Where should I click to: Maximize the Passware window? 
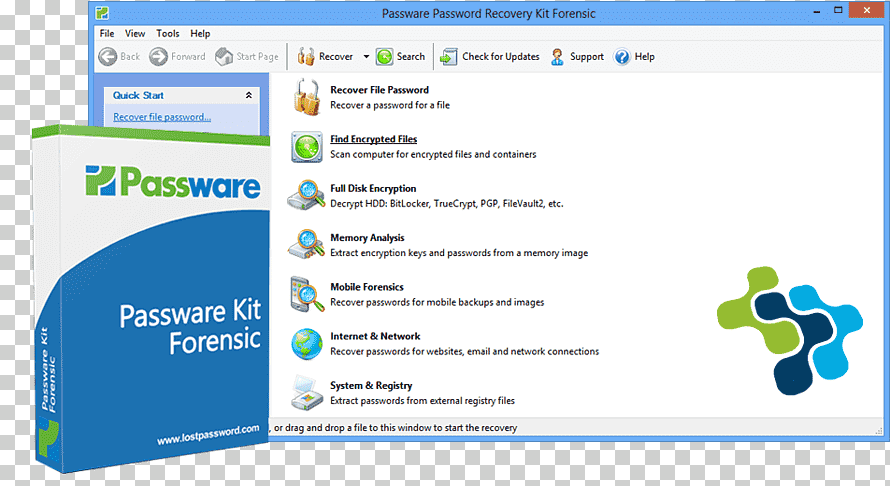click(838, 10)
